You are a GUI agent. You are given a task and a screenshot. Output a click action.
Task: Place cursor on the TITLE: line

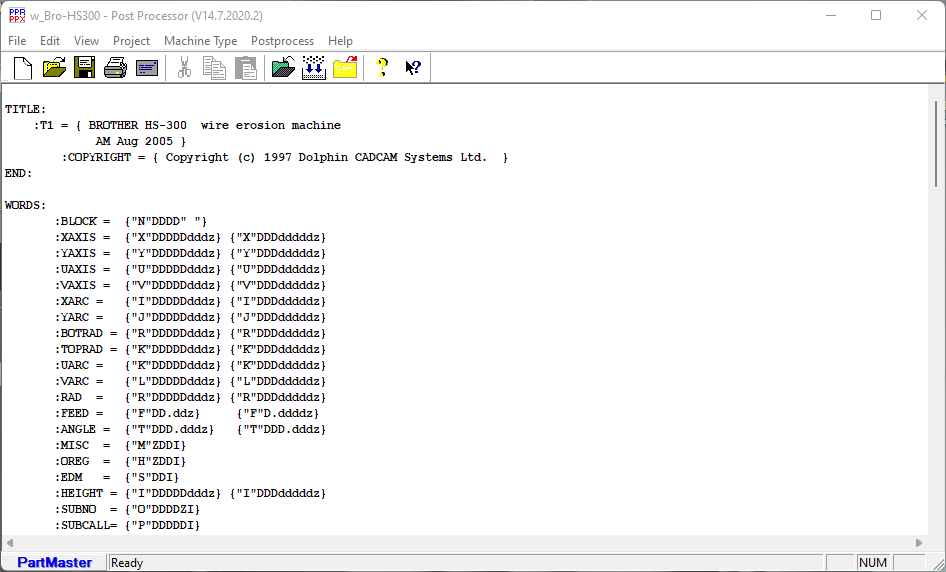point(25,109)
